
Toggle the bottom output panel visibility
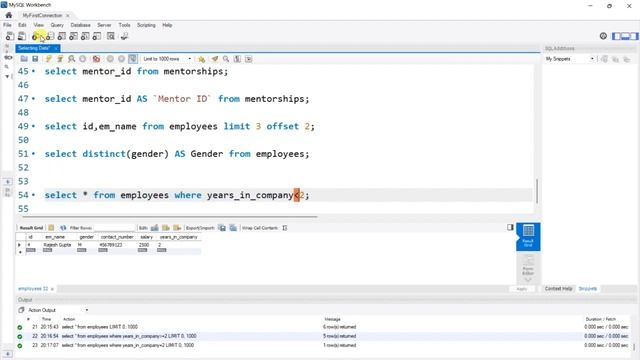(625, 36)
